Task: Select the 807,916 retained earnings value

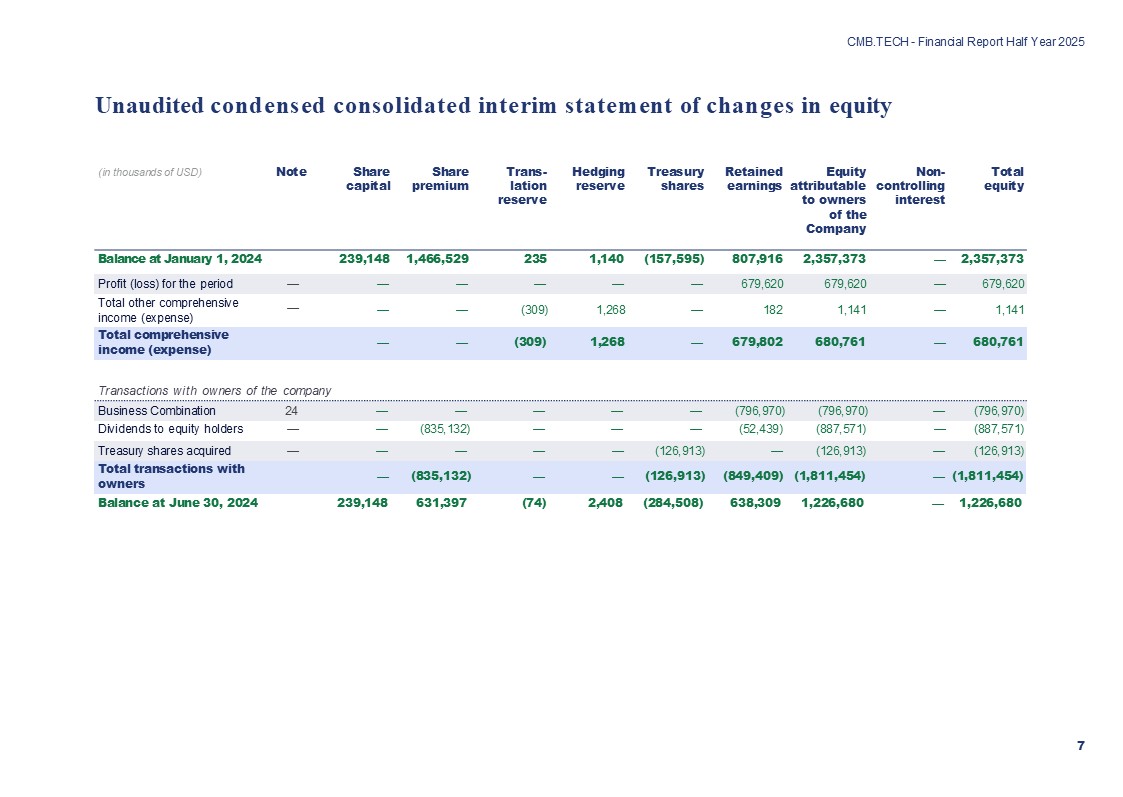Action: click(x=756, y=258)
